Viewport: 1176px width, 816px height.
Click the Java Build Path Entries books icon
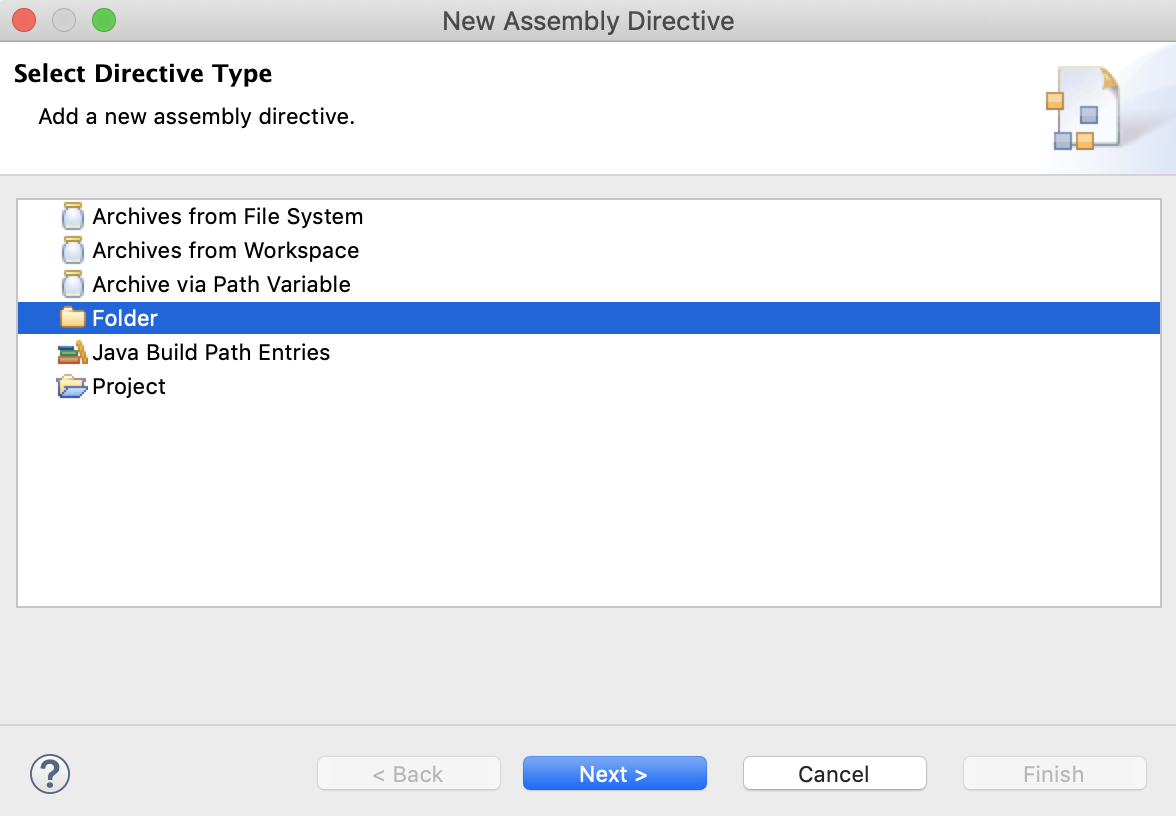coord(73,352)
